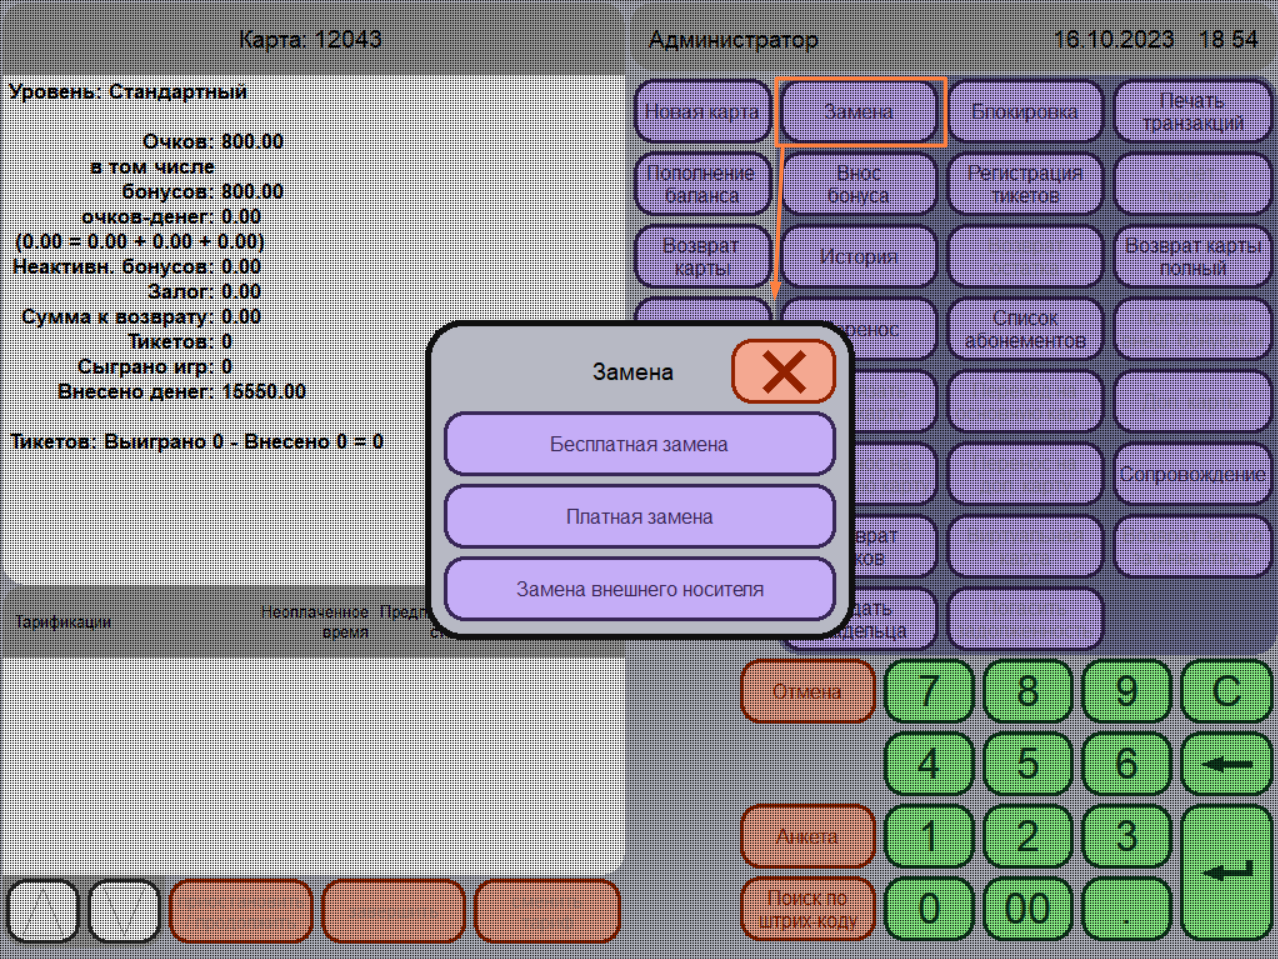Click the Карта: 12043 header
The height and width of the screenshot is (959, 1278).
310,39
